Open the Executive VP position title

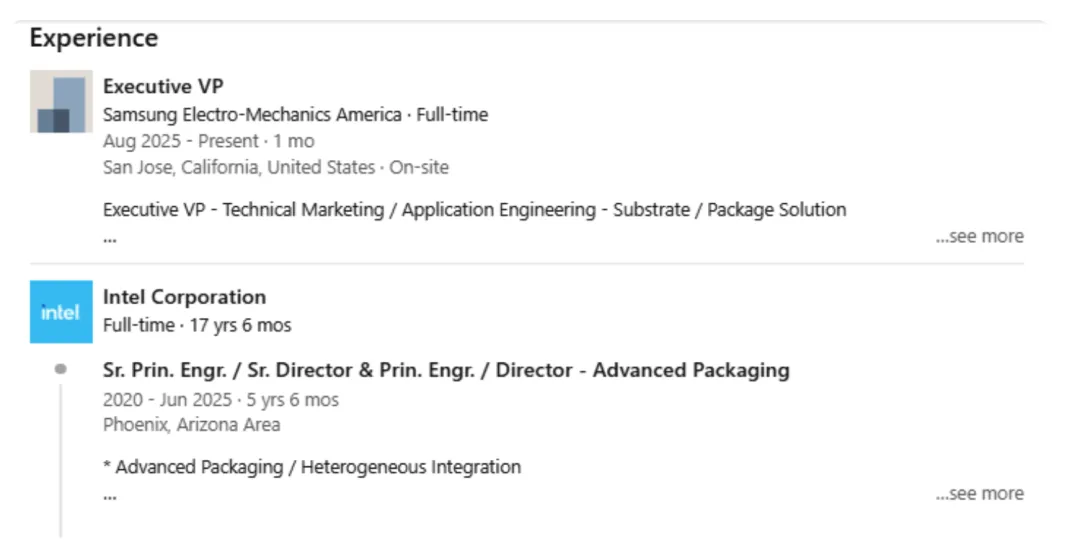point(163,87)
